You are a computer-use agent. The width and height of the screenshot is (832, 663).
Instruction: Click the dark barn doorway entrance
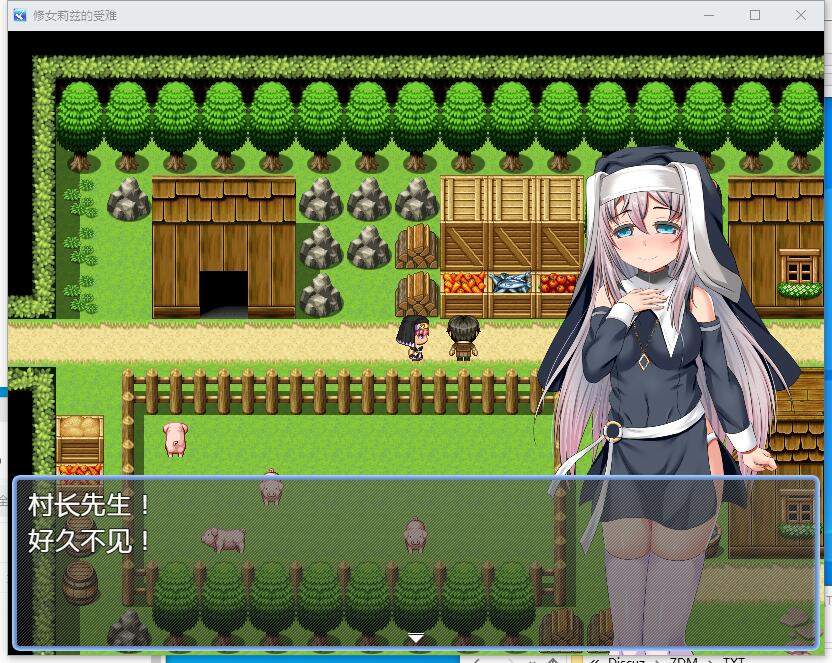pos(223,294)
